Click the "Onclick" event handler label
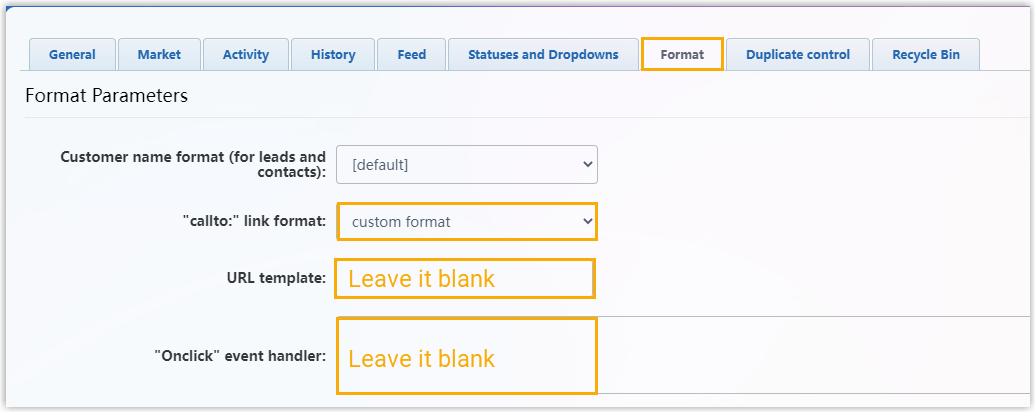Viewport: 1036px width, 413px height. pos(240,356)
